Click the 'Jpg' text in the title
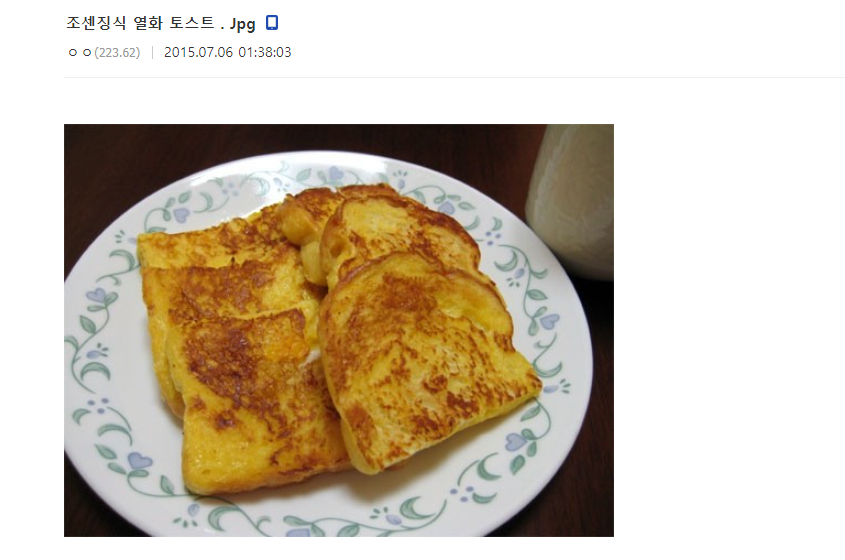 (x=243, y=24)
